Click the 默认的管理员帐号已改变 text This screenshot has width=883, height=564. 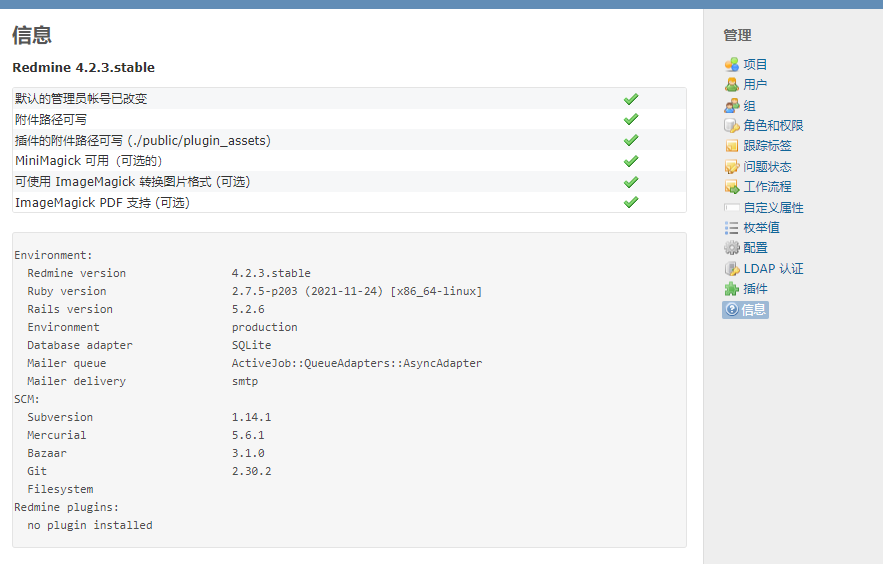tap(81, 99)
